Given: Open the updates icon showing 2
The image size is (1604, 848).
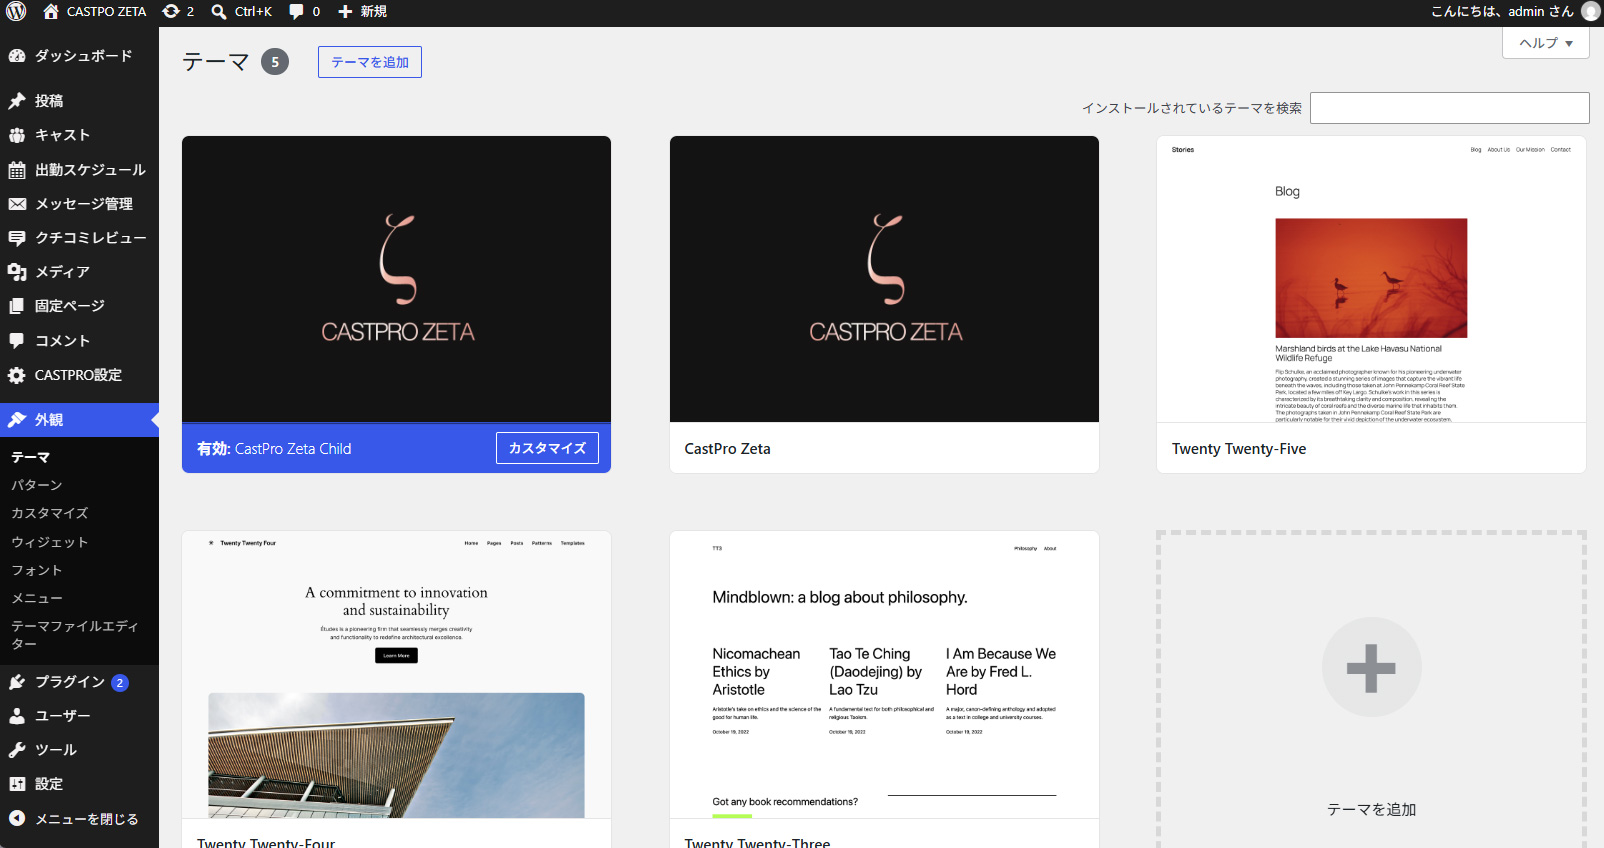Looking at the screenshot, I should [x=171, y=12].
